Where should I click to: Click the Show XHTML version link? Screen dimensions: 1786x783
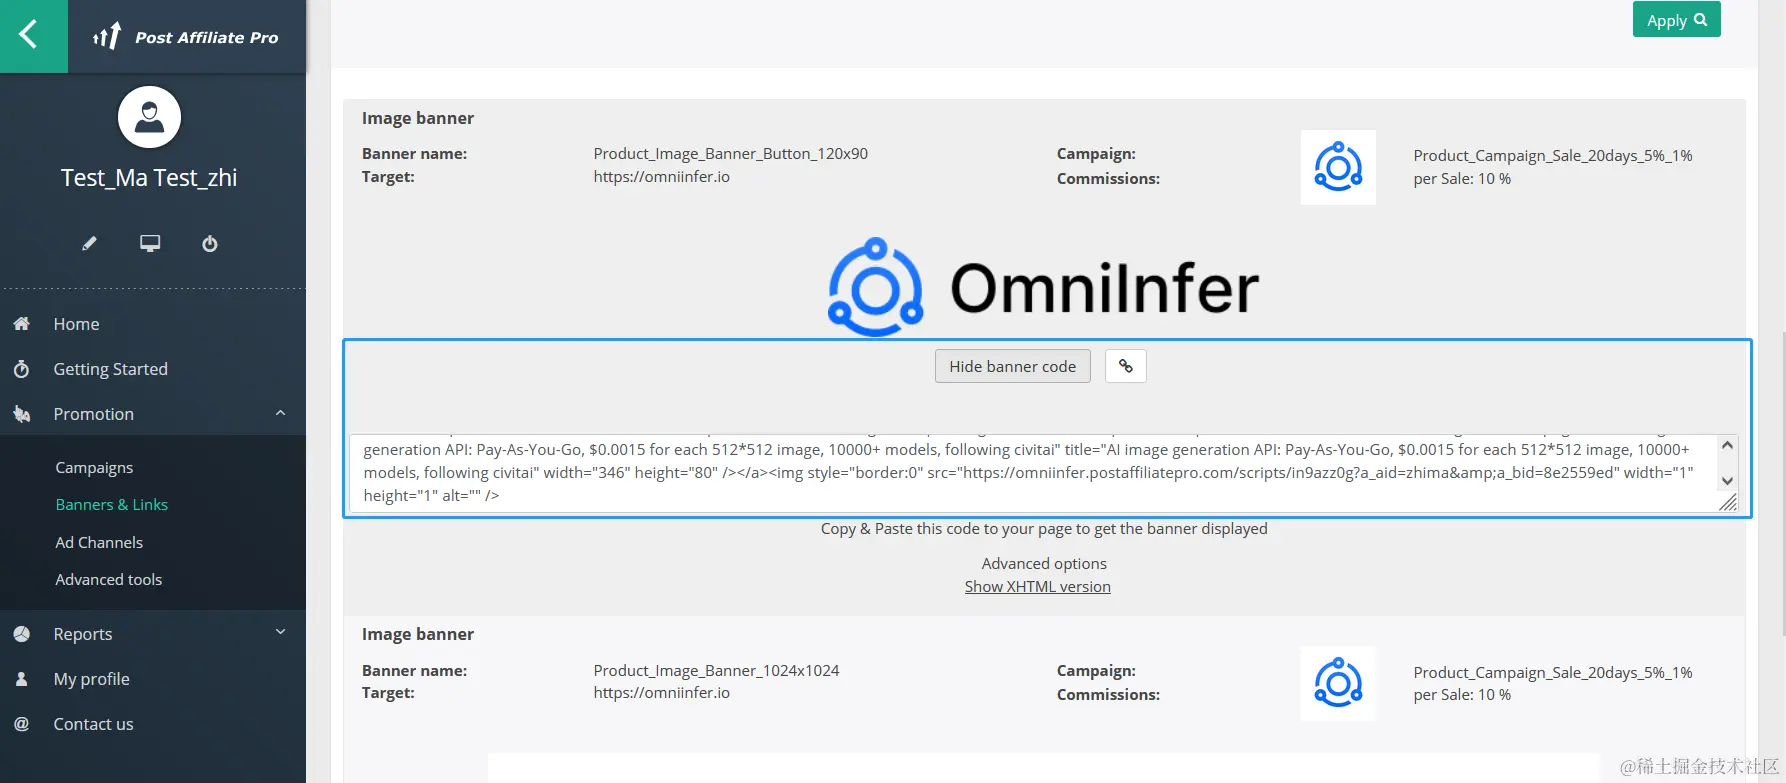tap(1038, 587)
